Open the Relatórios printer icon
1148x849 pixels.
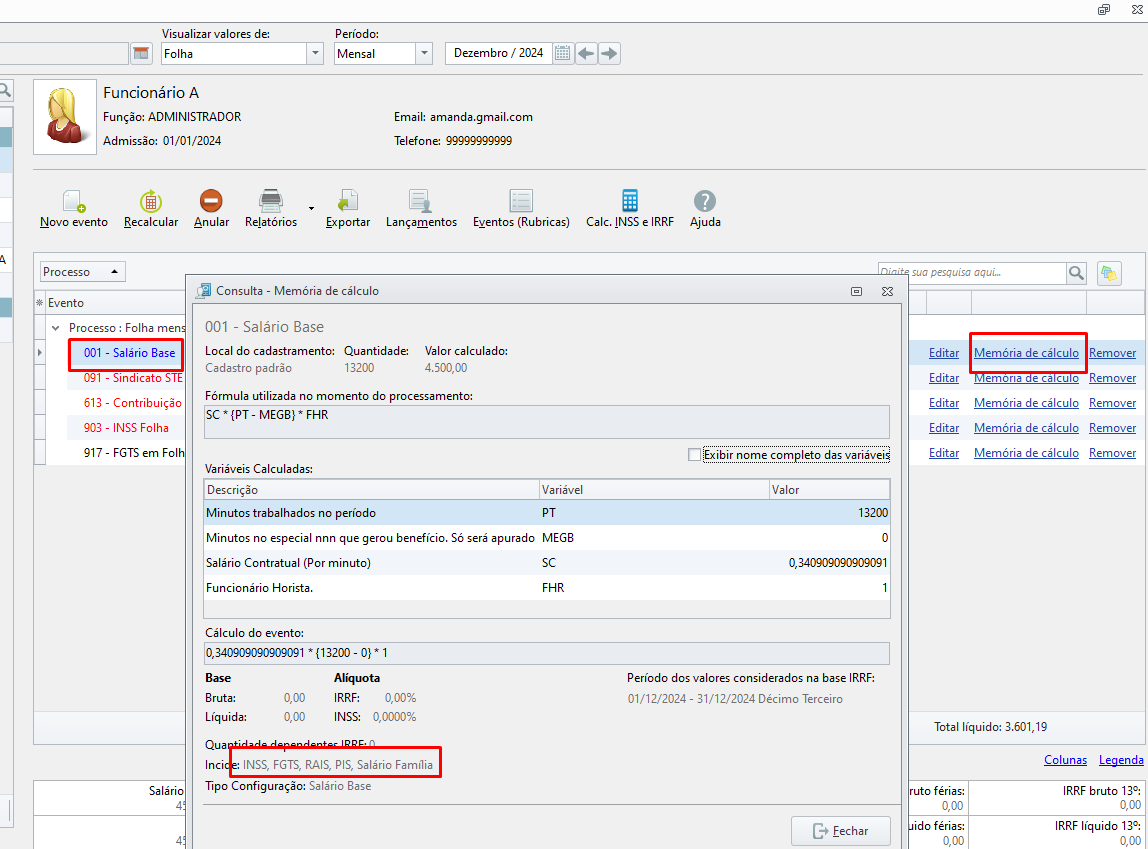[271, 201]
